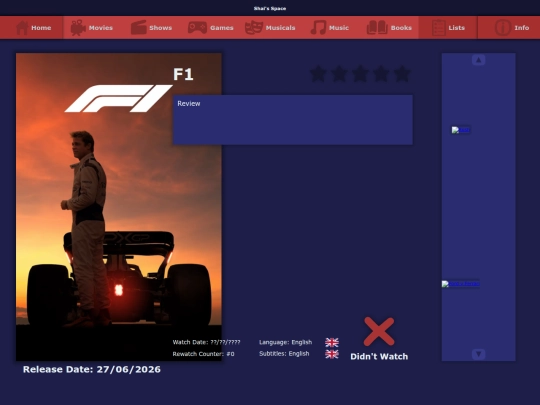540x405 pixels.
Task: Open the Music note section
Action: coord(330,28)
